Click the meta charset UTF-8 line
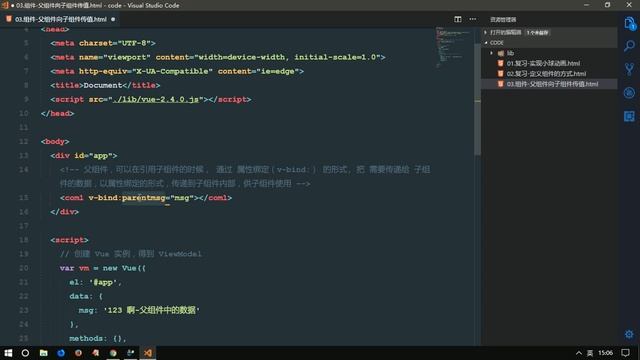Screen dimensions: 640x360 103,43
